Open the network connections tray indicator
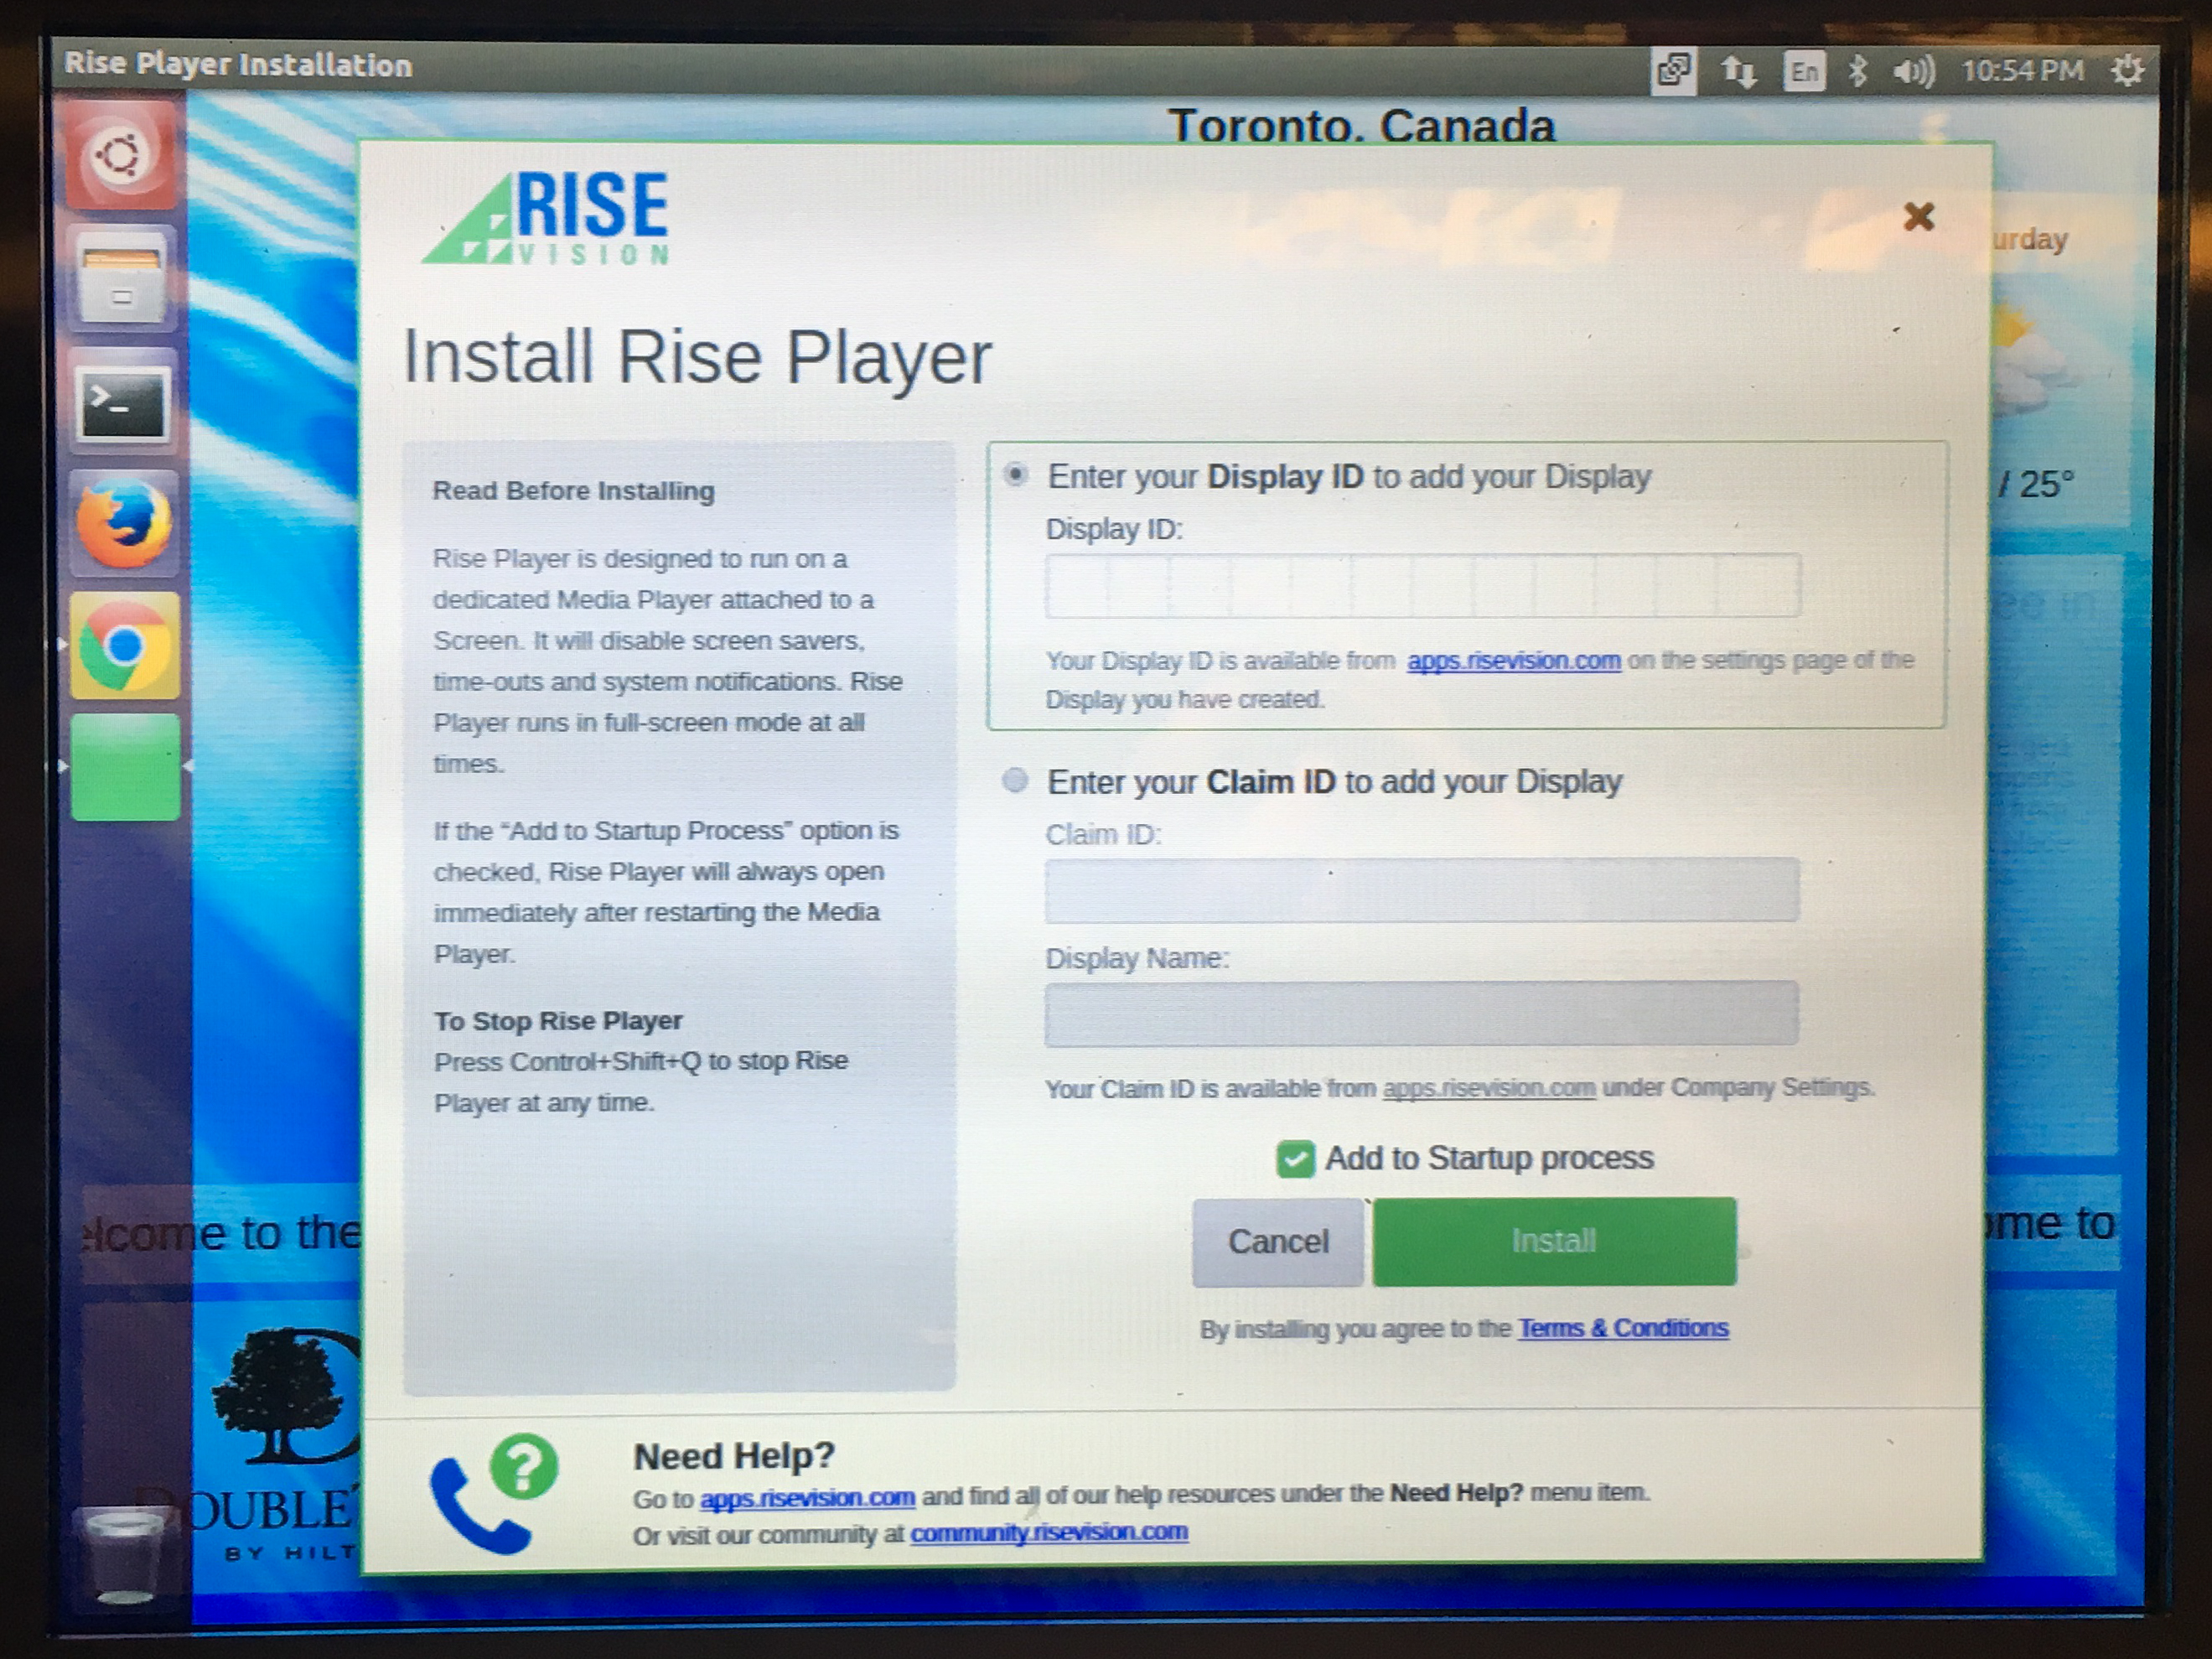The height and width of the screenshot is (1659, 2212). tap(1738, 71)
